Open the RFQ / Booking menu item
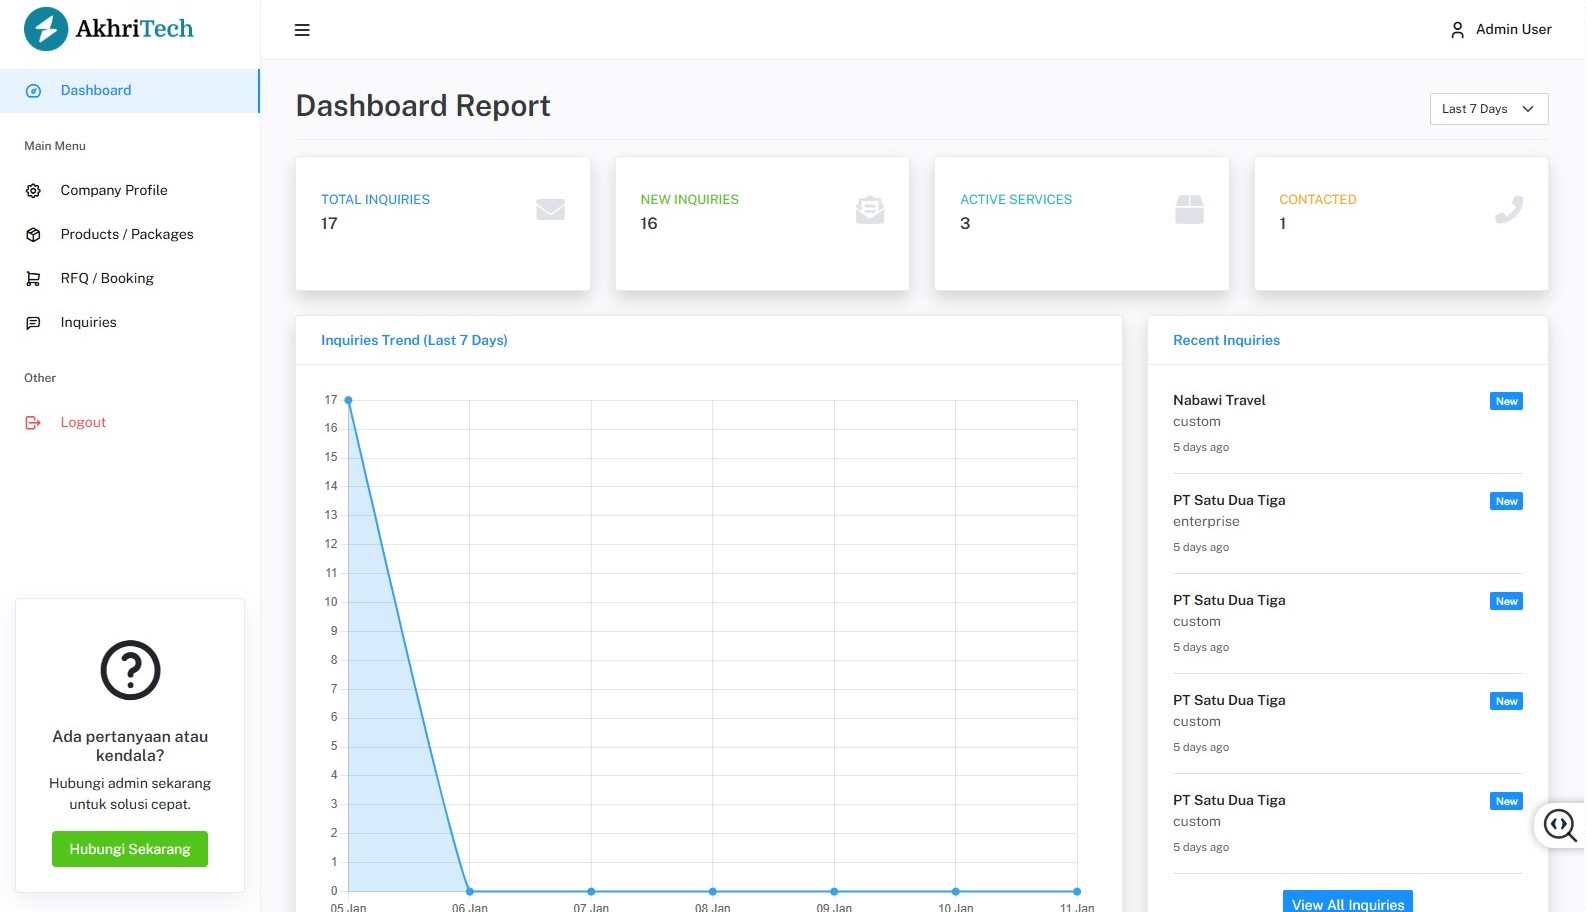 pyautogui.click(x=130, y=279)
